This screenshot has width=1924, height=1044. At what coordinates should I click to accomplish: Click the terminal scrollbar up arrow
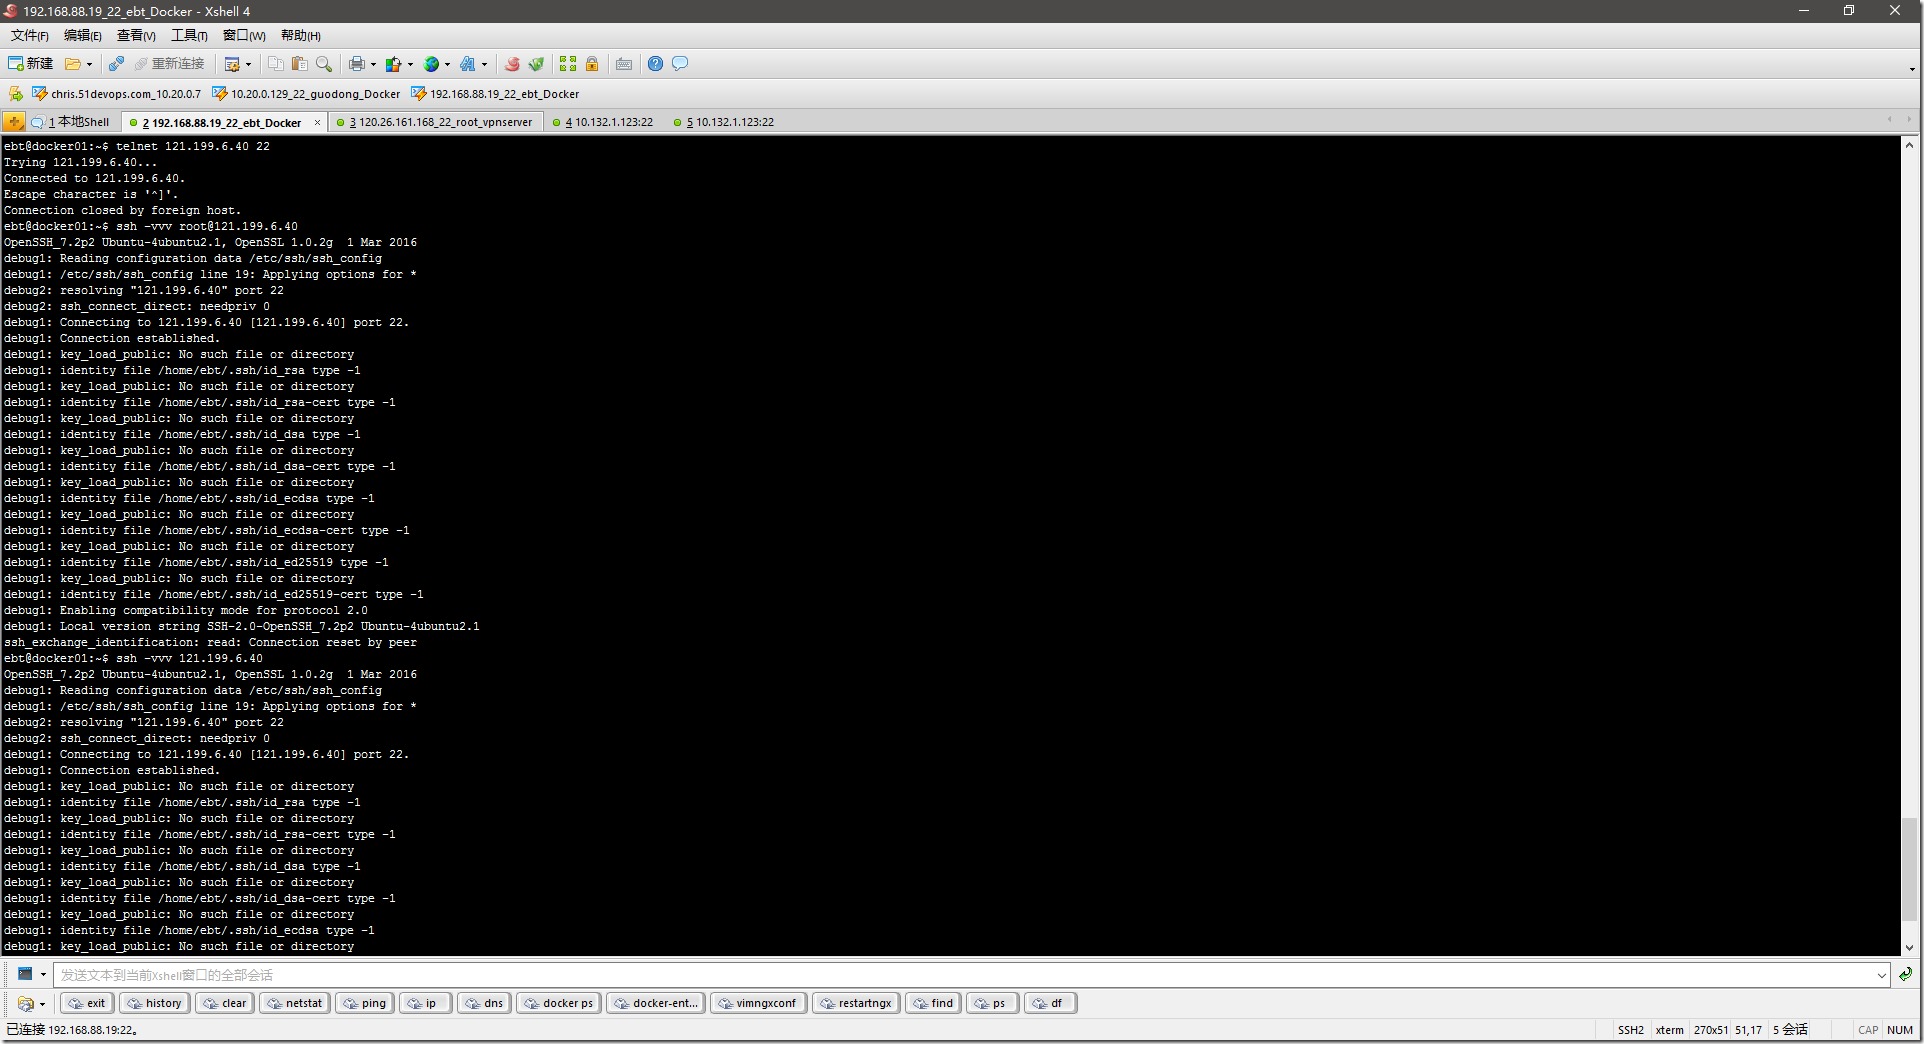(x=1909, y=146)
